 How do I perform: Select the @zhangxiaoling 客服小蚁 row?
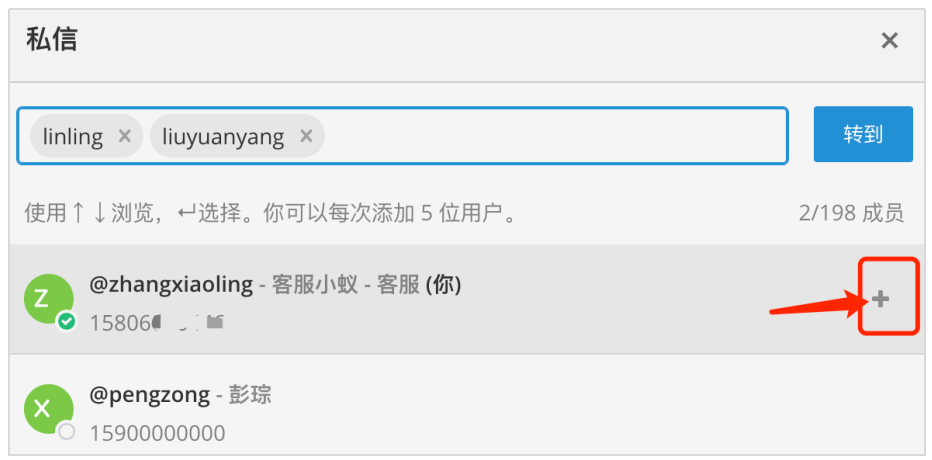[x=466, y=299]
